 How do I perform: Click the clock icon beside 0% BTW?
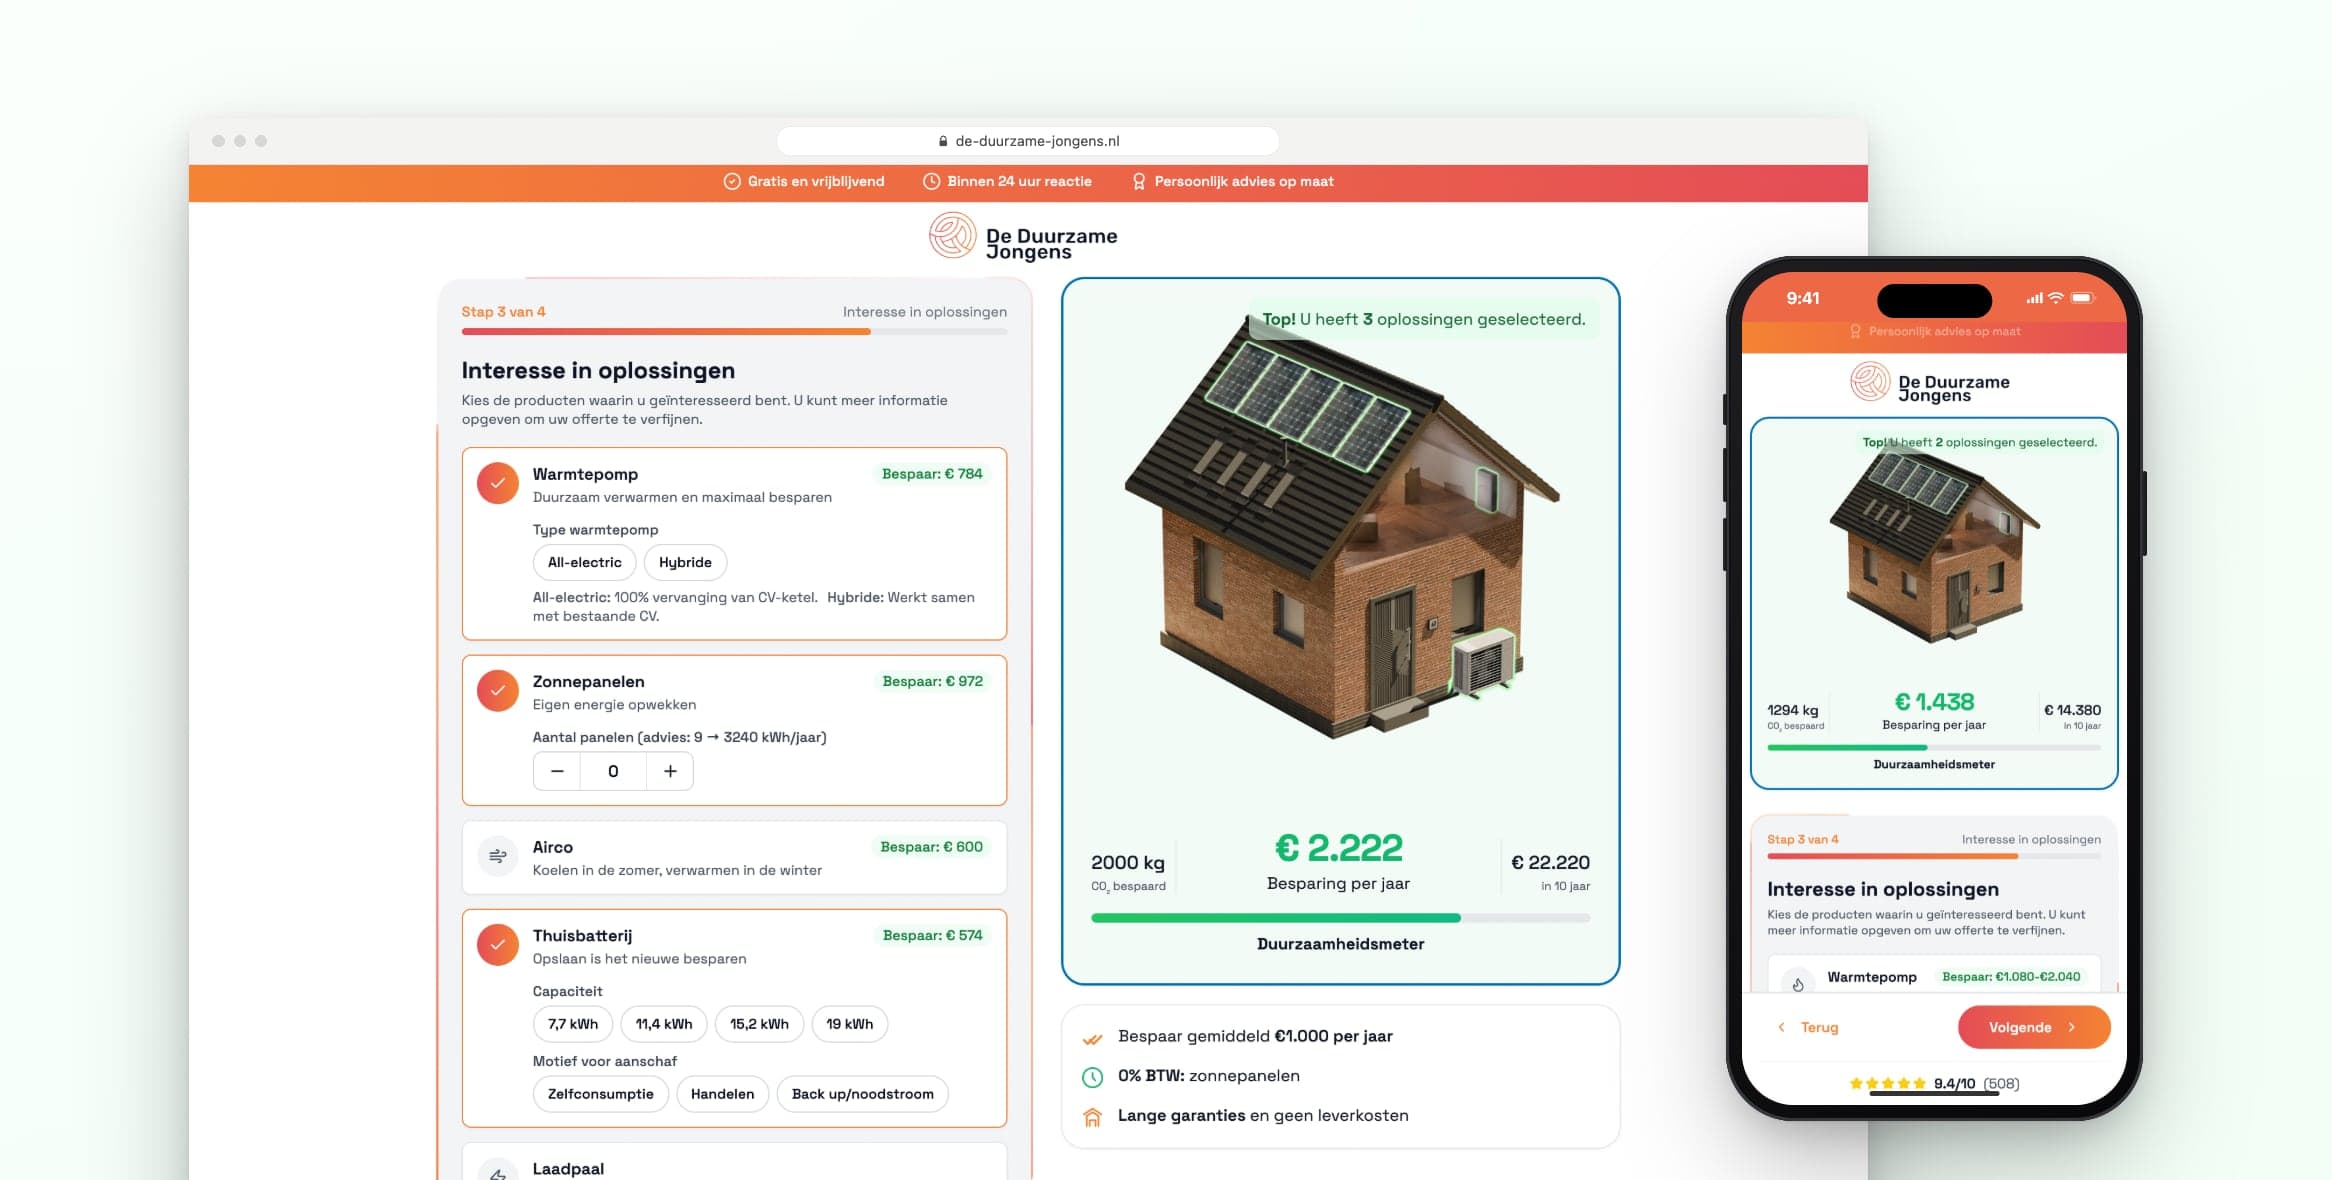pos(1092,1077)
